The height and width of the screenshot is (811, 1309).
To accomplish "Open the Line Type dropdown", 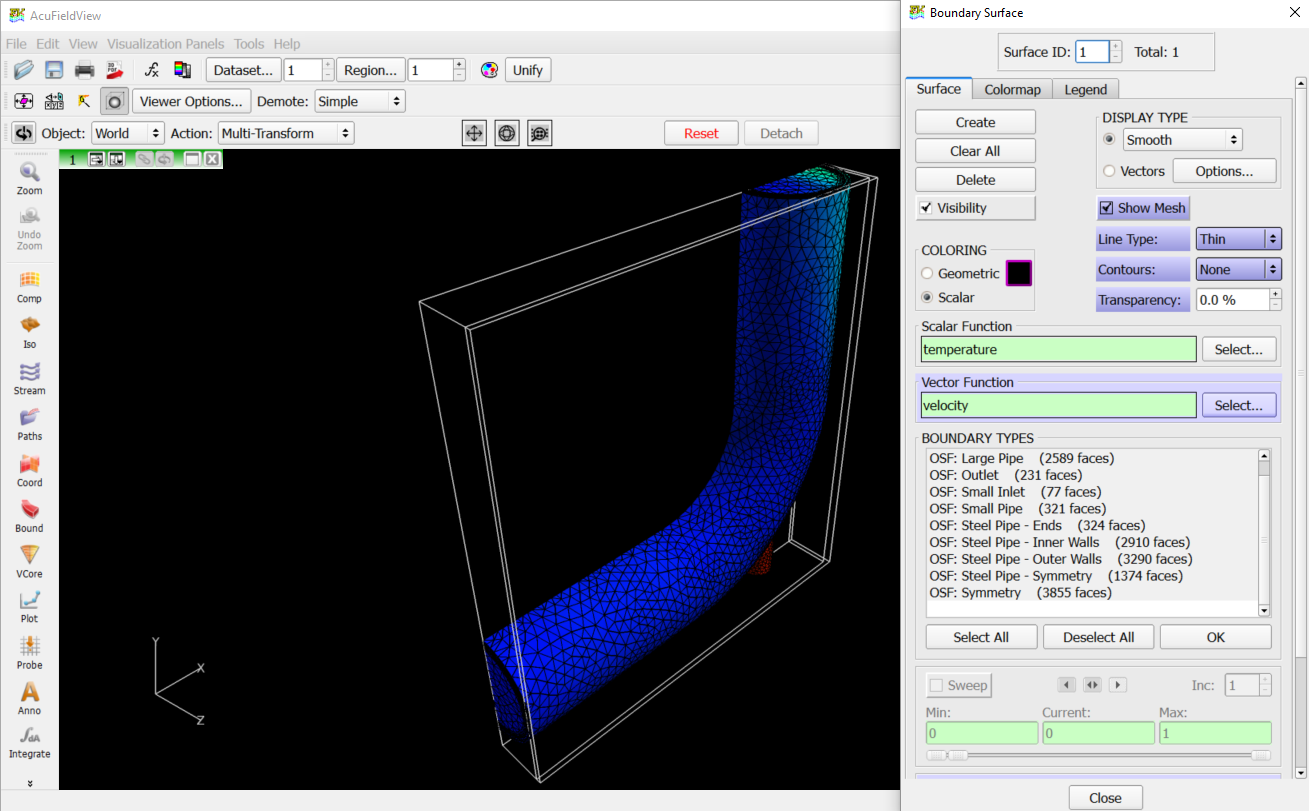I will 1238,239.
